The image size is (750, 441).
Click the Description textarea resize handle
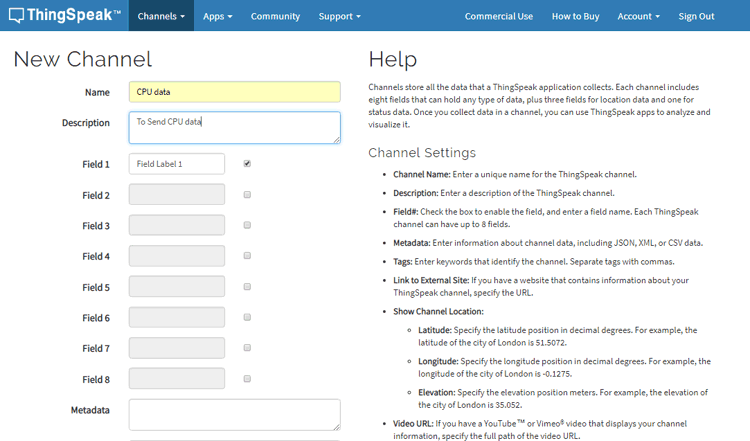click(336, 140)
